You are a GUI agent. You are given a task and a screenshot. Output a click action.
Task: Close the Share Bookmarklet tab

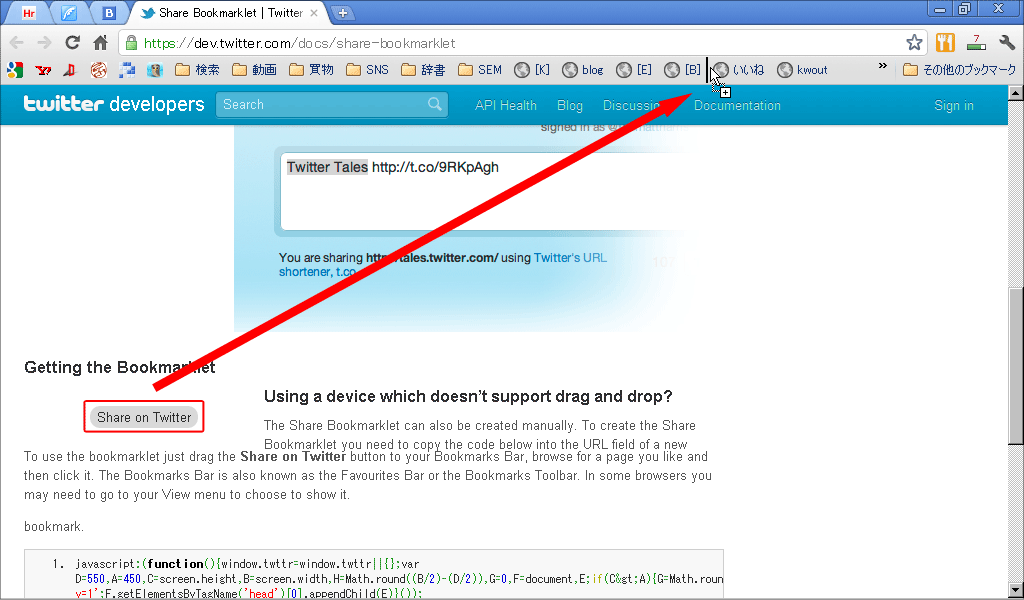pyautogui.click(x=314, y=12)
